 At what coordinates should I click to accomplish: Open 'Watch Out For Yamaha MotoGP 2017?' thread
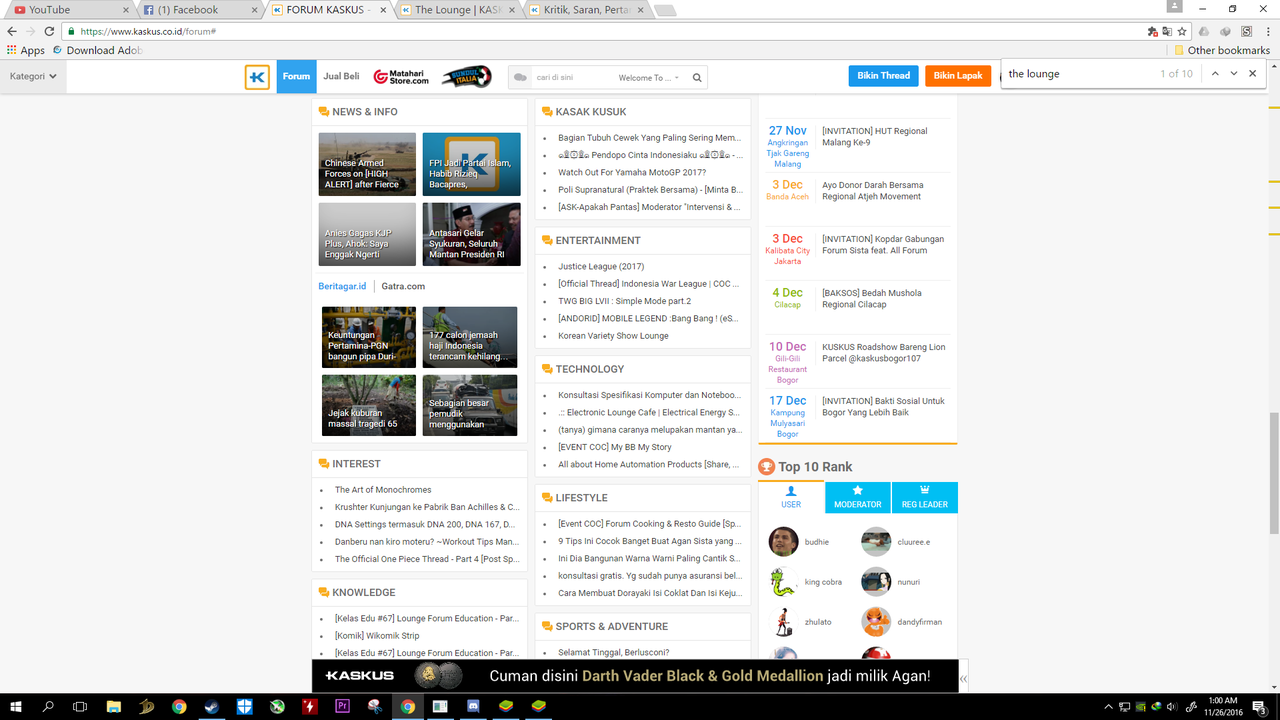coord(632,173)
